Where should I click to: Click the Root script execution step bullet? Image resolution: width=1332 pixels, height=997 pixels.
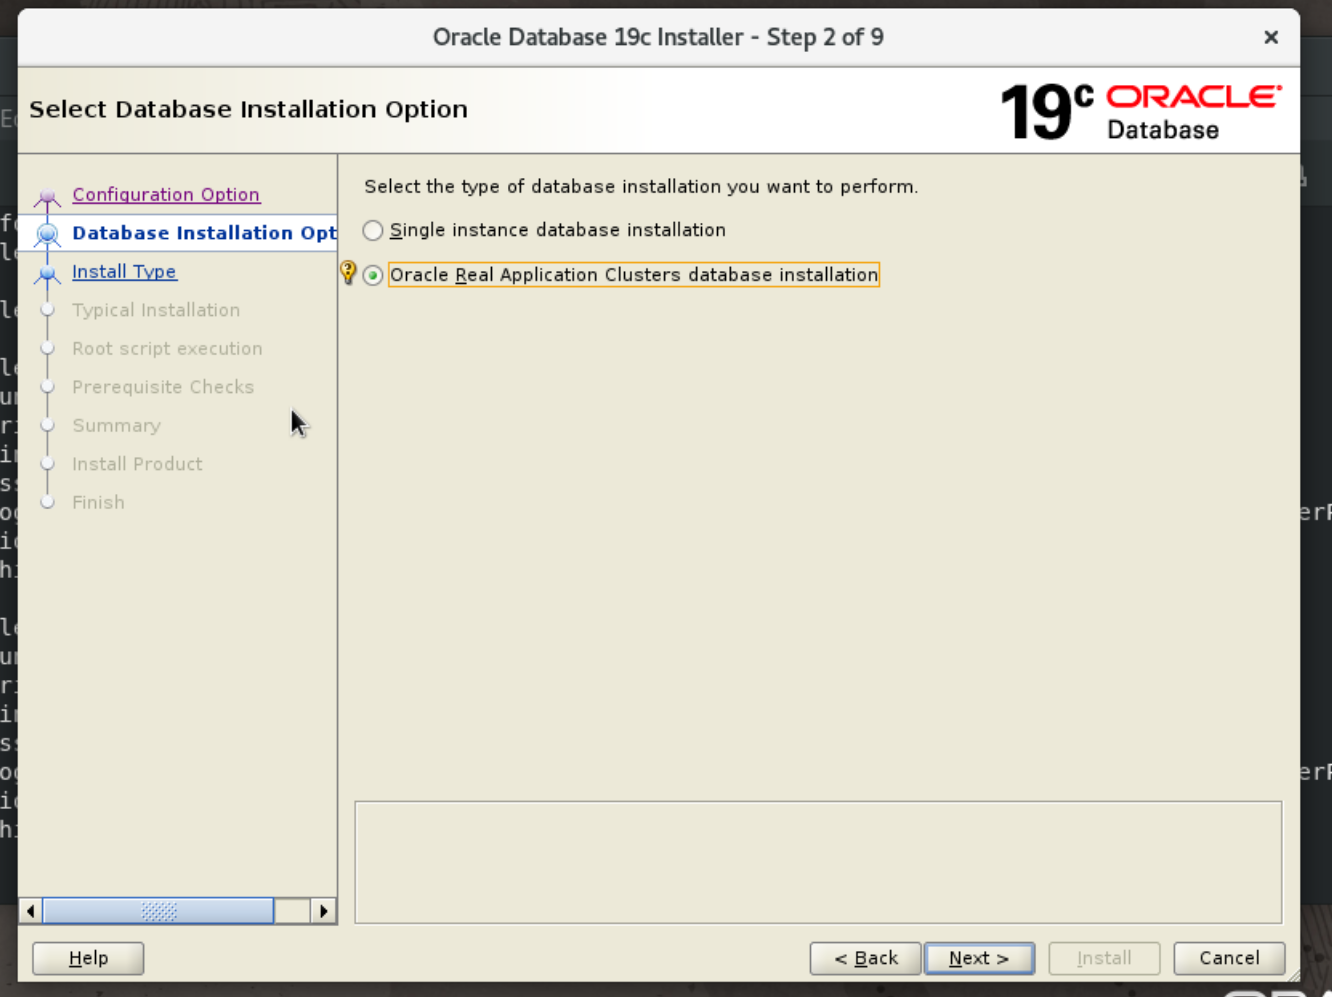coord(47,349)
